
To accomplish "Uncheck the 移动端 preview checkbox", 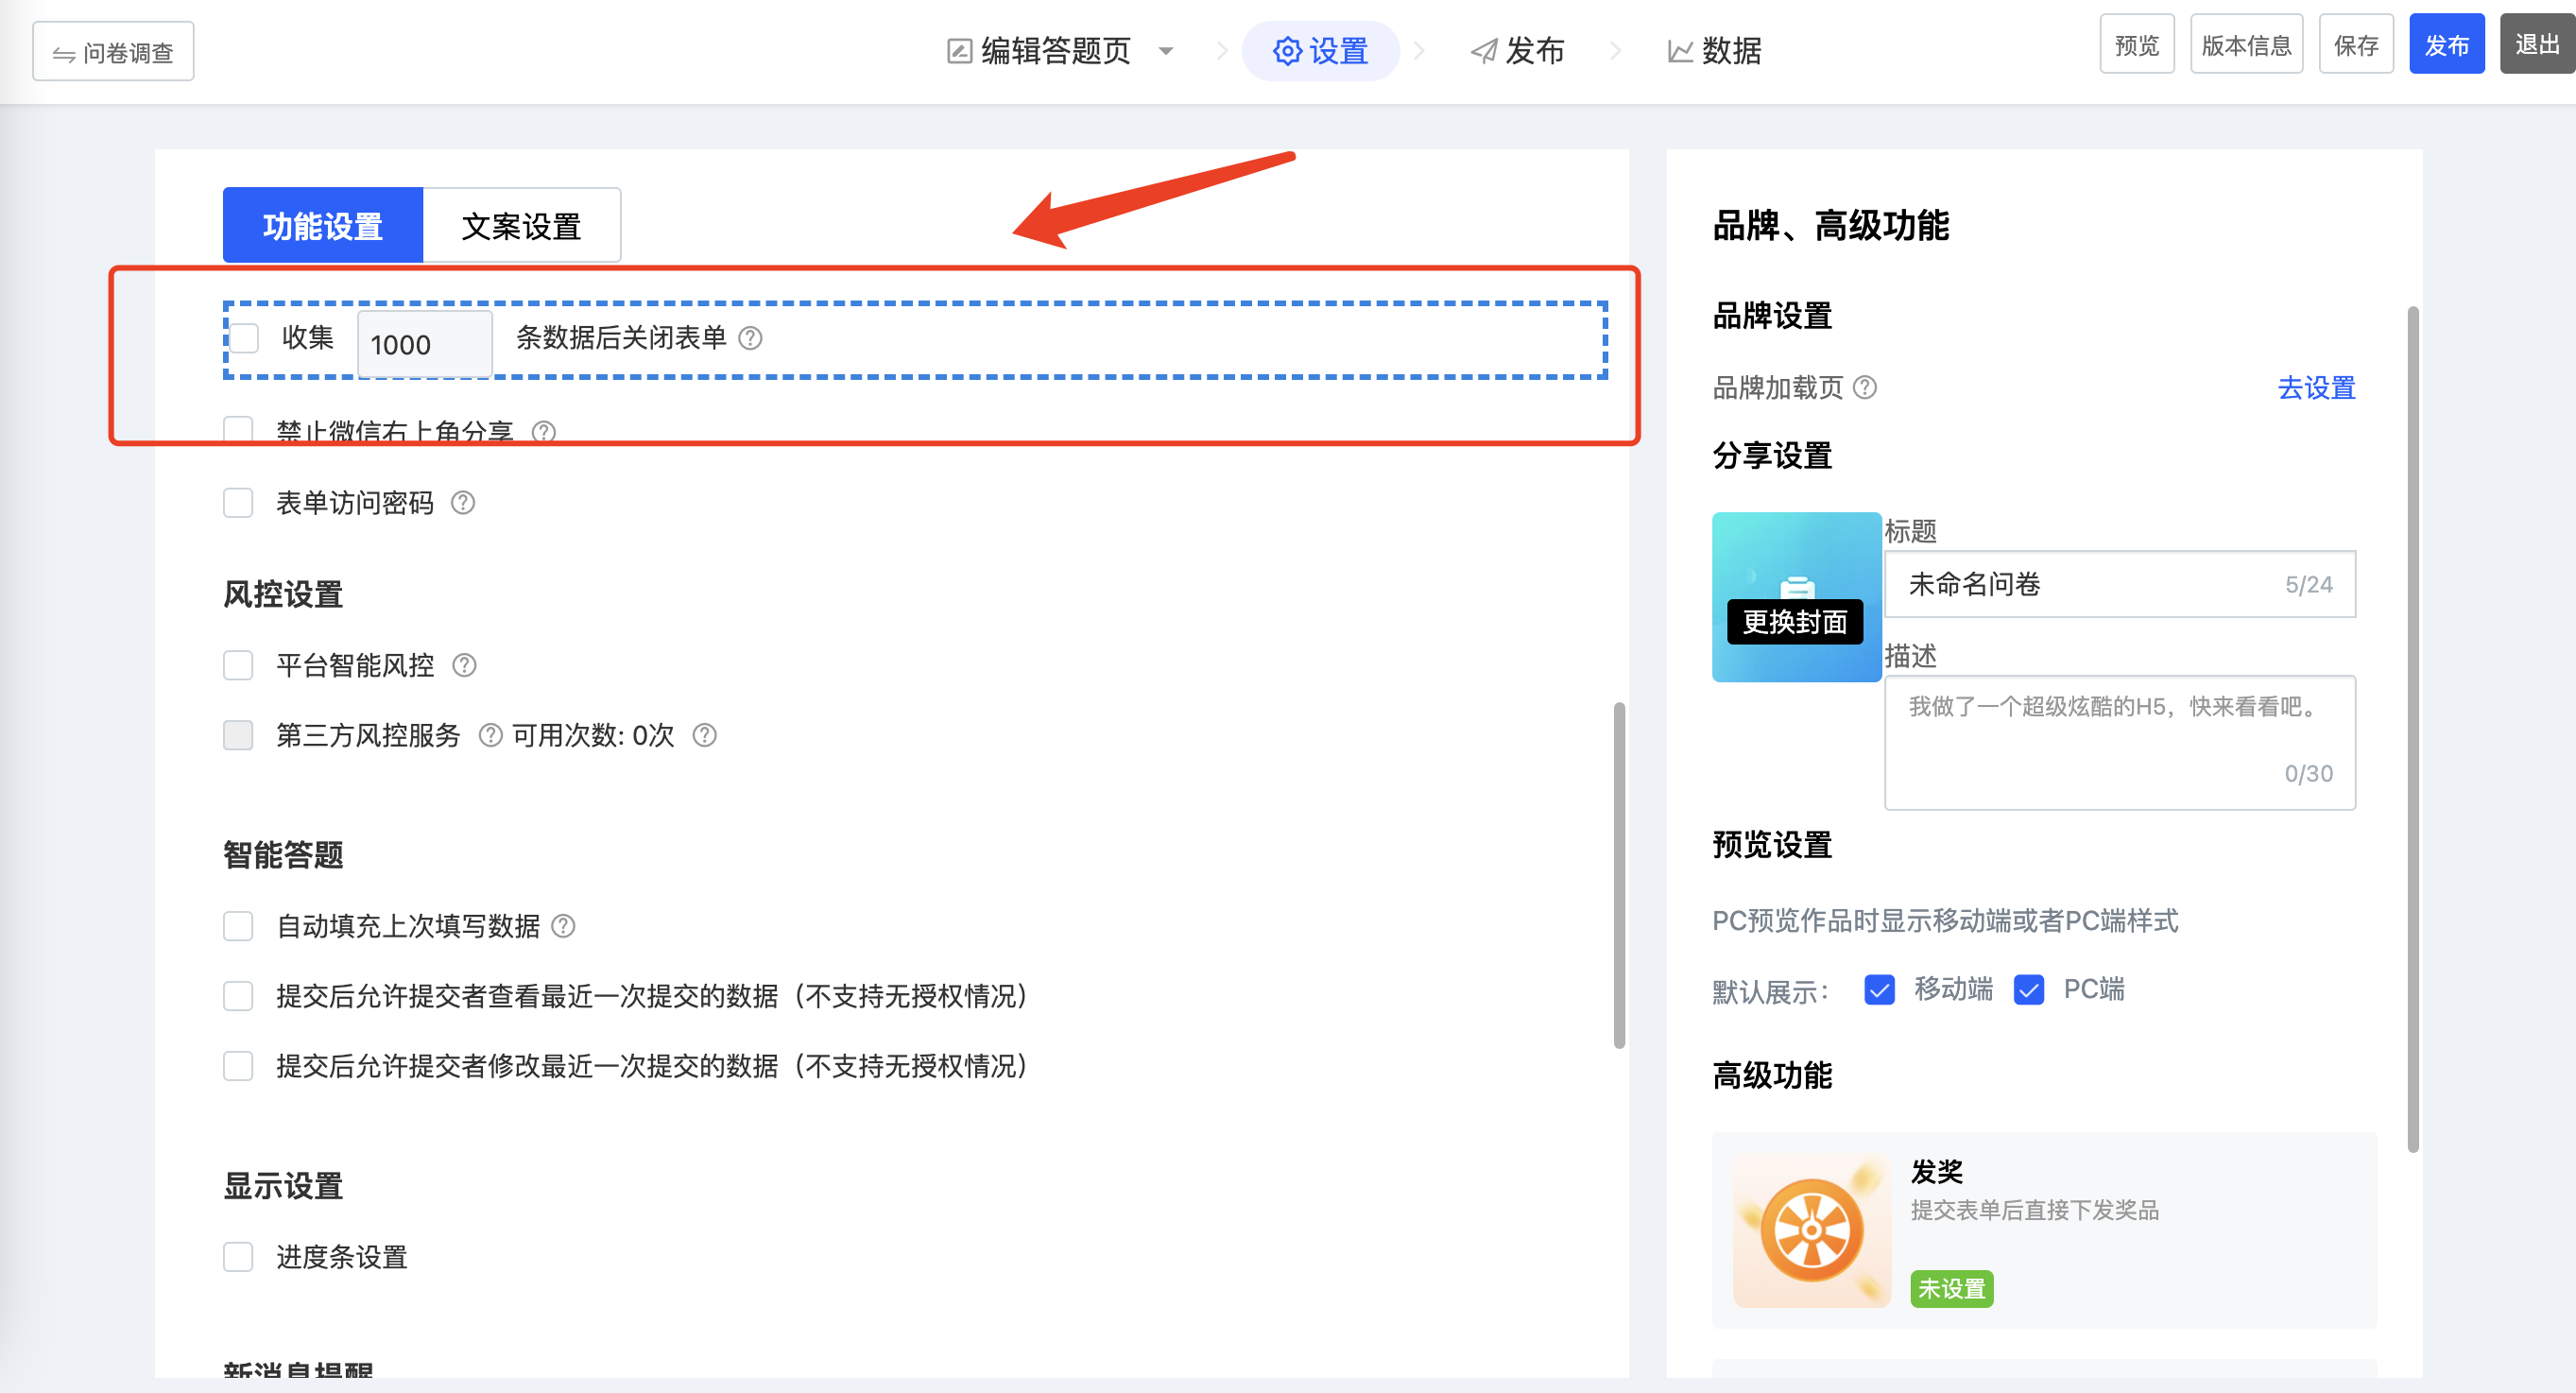I will tap(1879, 990).
